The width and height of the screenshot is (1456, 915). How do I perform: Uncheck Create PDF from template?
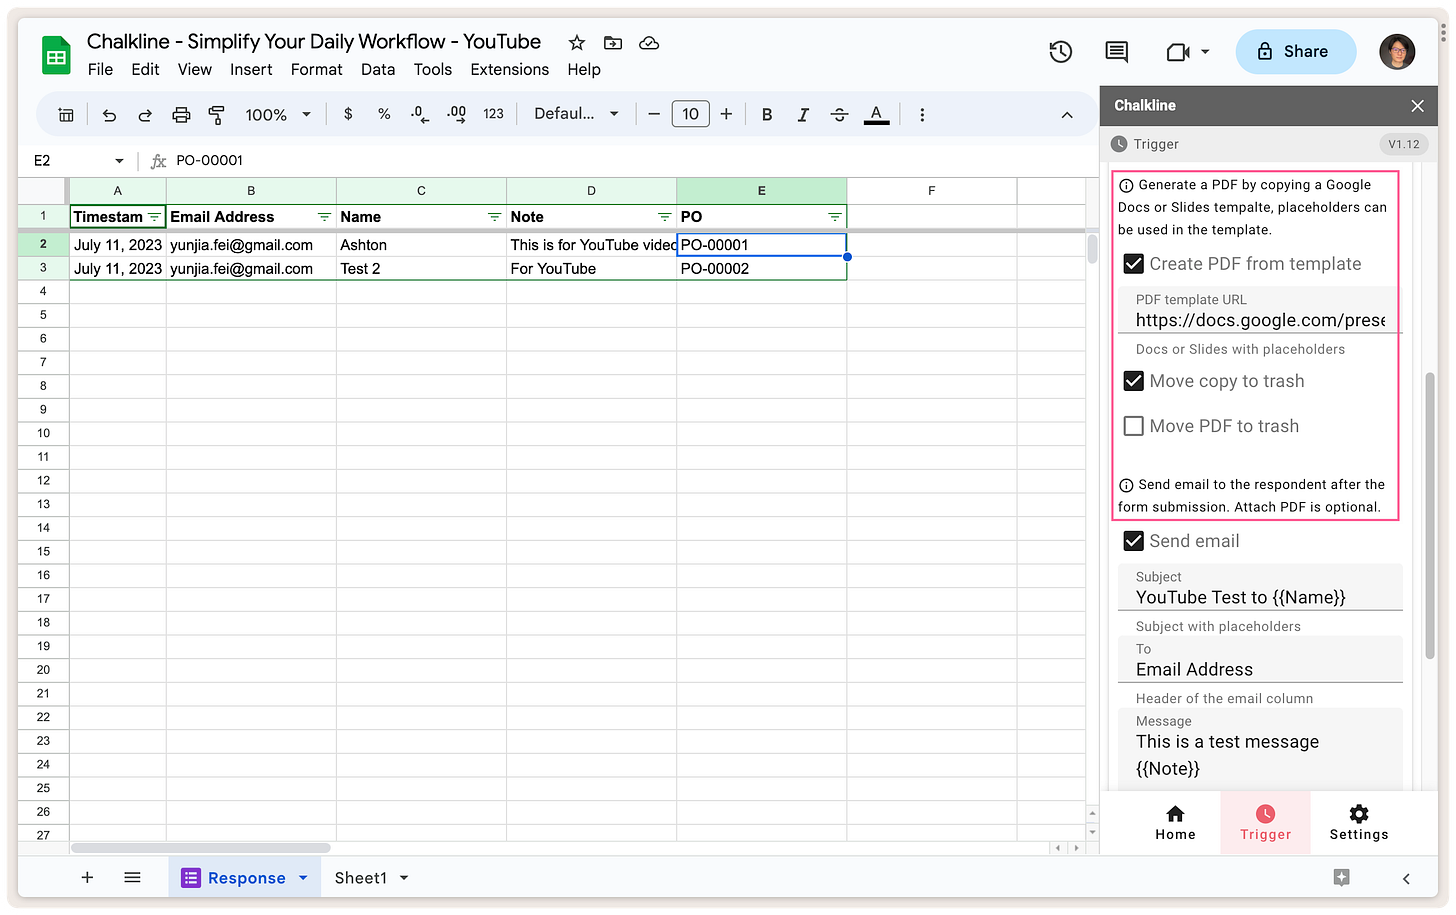[x=1134, y=264]
